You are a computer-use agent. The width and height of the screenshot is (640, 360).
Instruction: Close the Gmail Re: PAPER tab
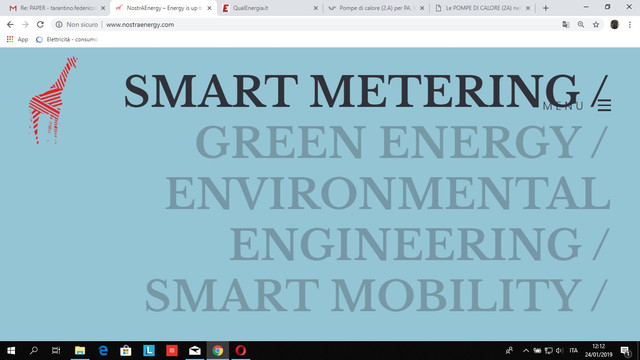tap(103, 8)
